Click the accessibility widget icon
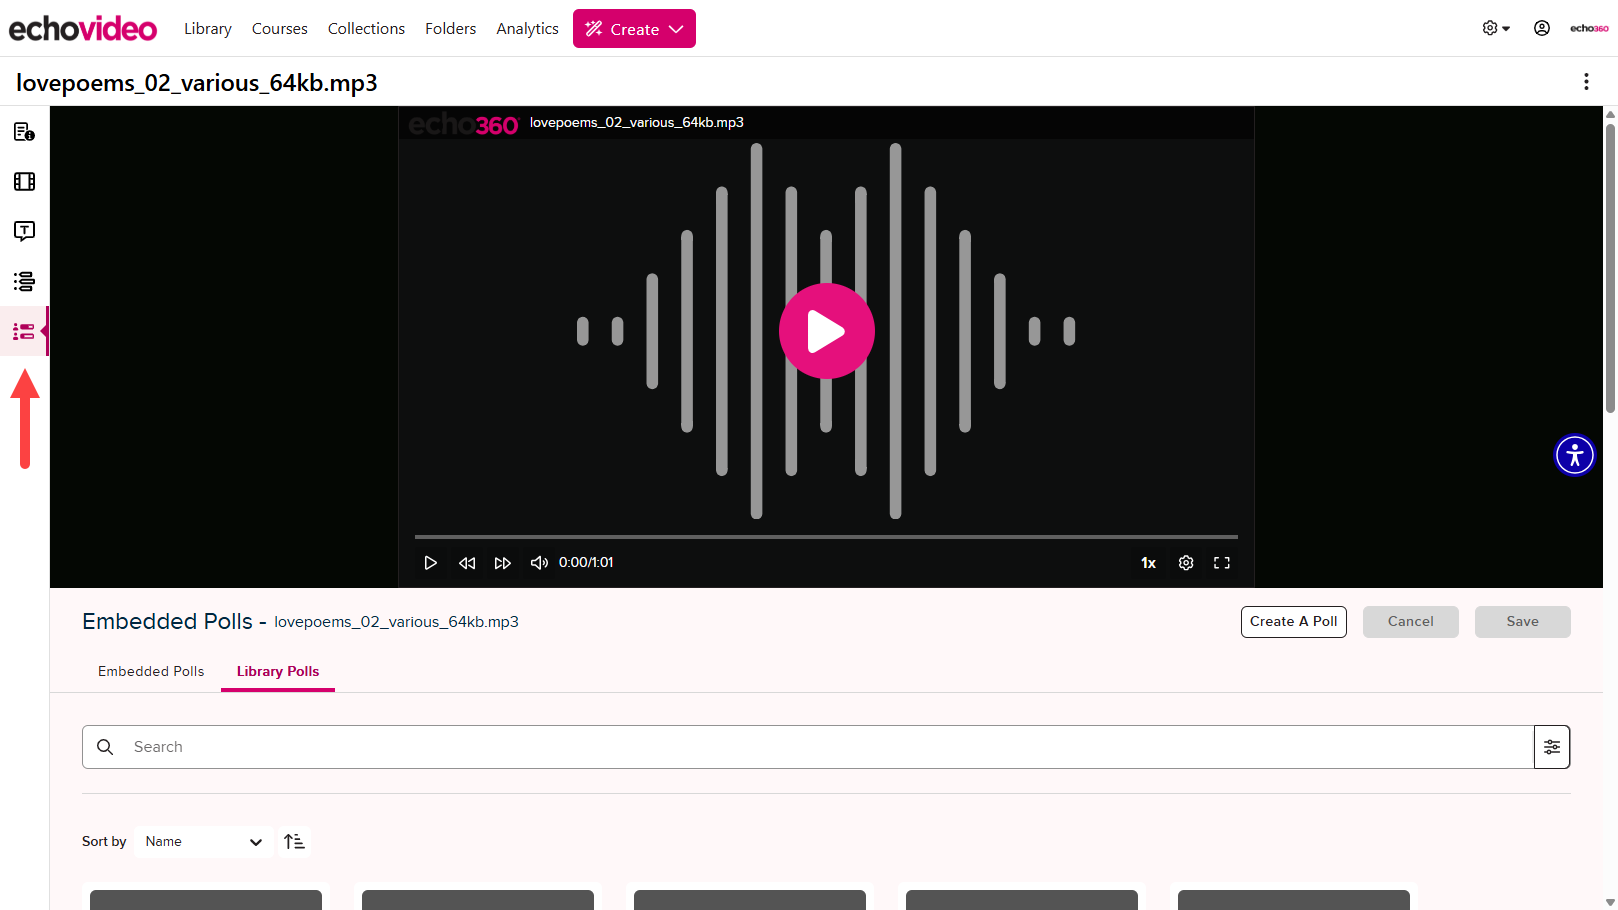1618x910 pixels. click(1575, 455)
